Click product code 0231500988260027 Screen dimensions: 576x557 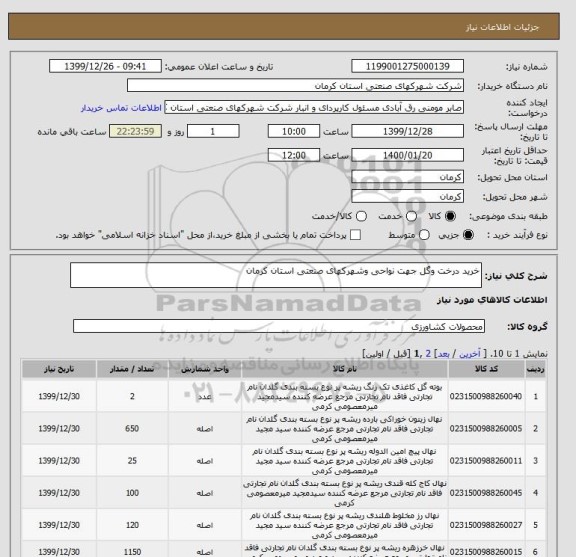click(486, 525)
